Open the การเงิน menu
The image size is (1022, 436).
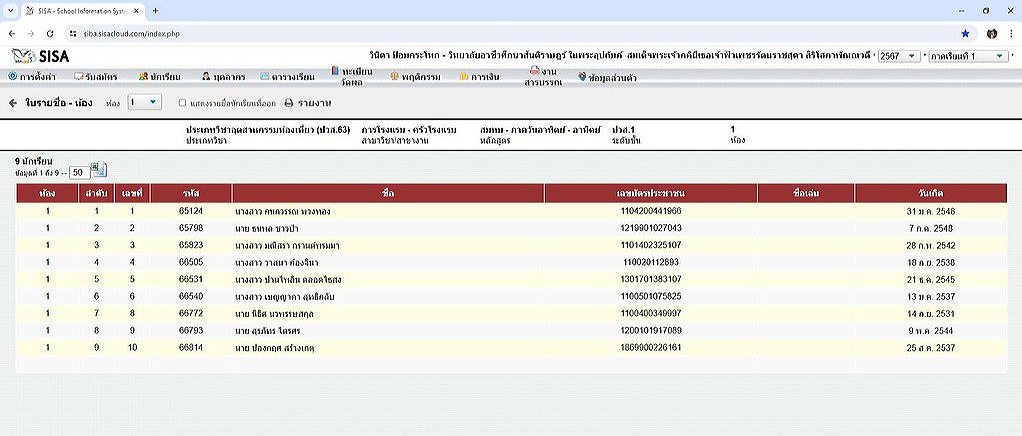[x=480, y=76]
